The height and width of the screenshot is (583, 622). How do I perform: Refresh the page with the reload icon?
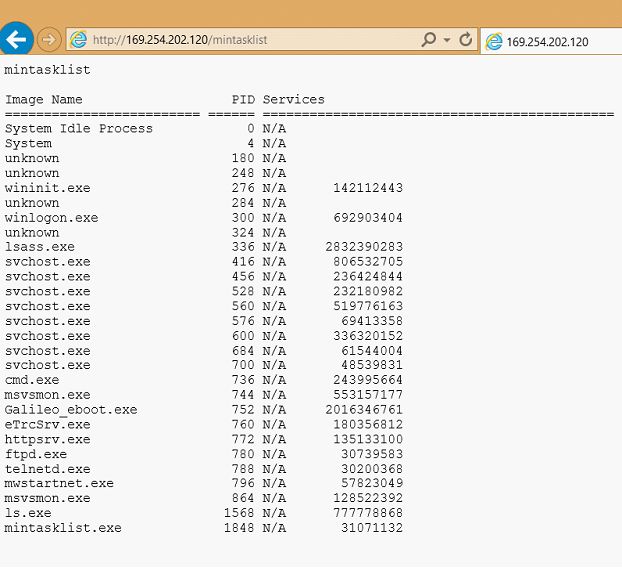coord(466,39)
